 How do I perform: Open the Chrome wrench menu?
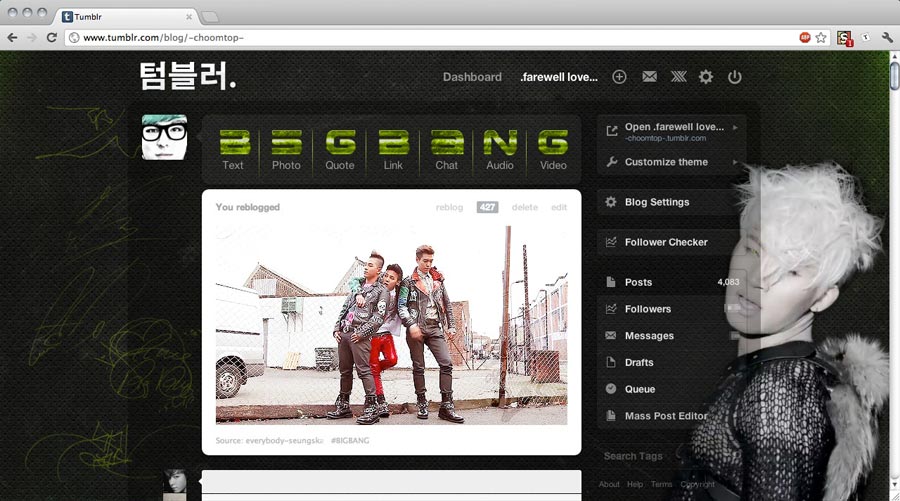tap(887, 38)
